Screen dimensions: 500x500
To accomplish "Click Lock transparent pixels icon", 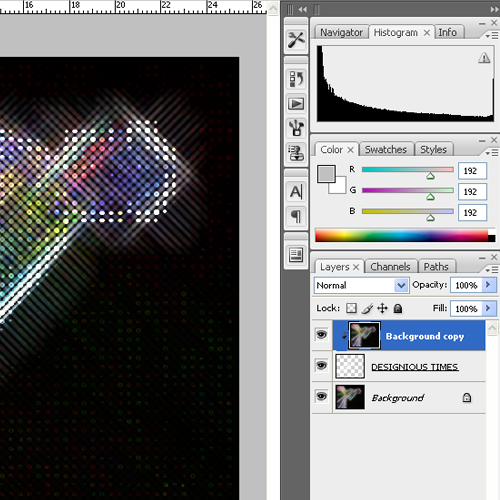I will pos(351,308).
